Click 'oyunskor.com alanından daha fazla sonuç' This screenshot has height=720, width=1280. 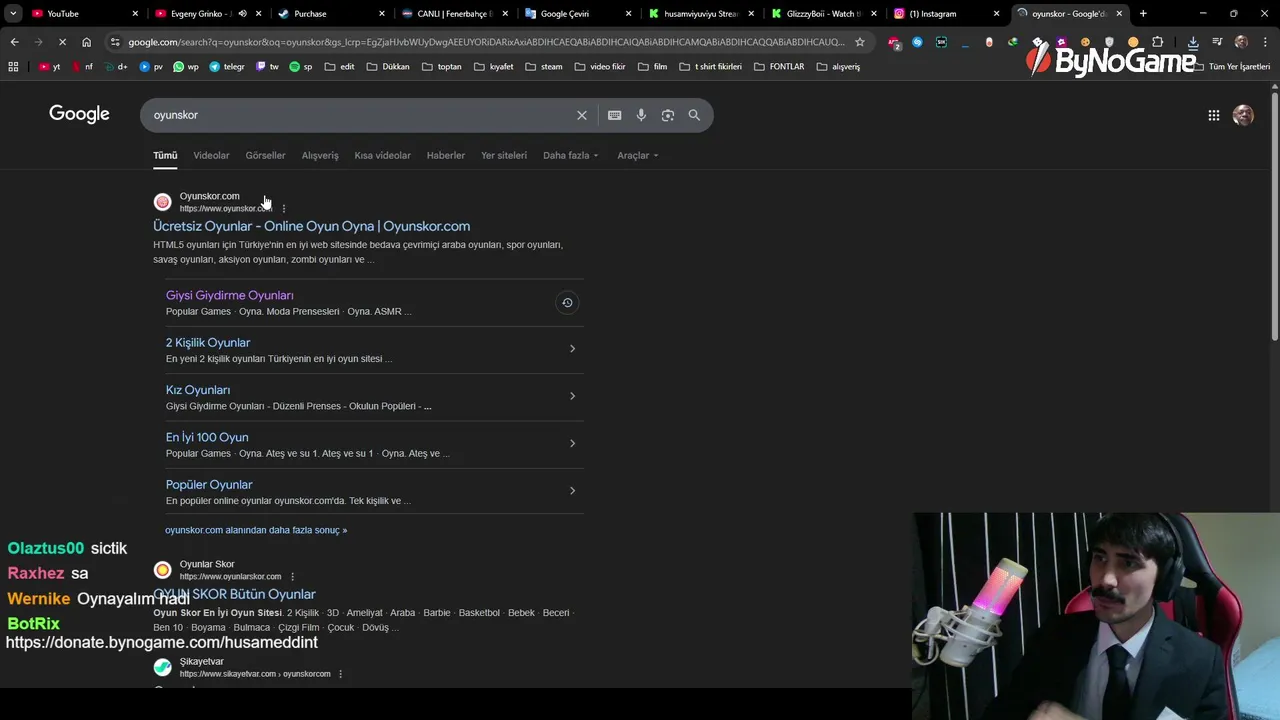point(256,530)
